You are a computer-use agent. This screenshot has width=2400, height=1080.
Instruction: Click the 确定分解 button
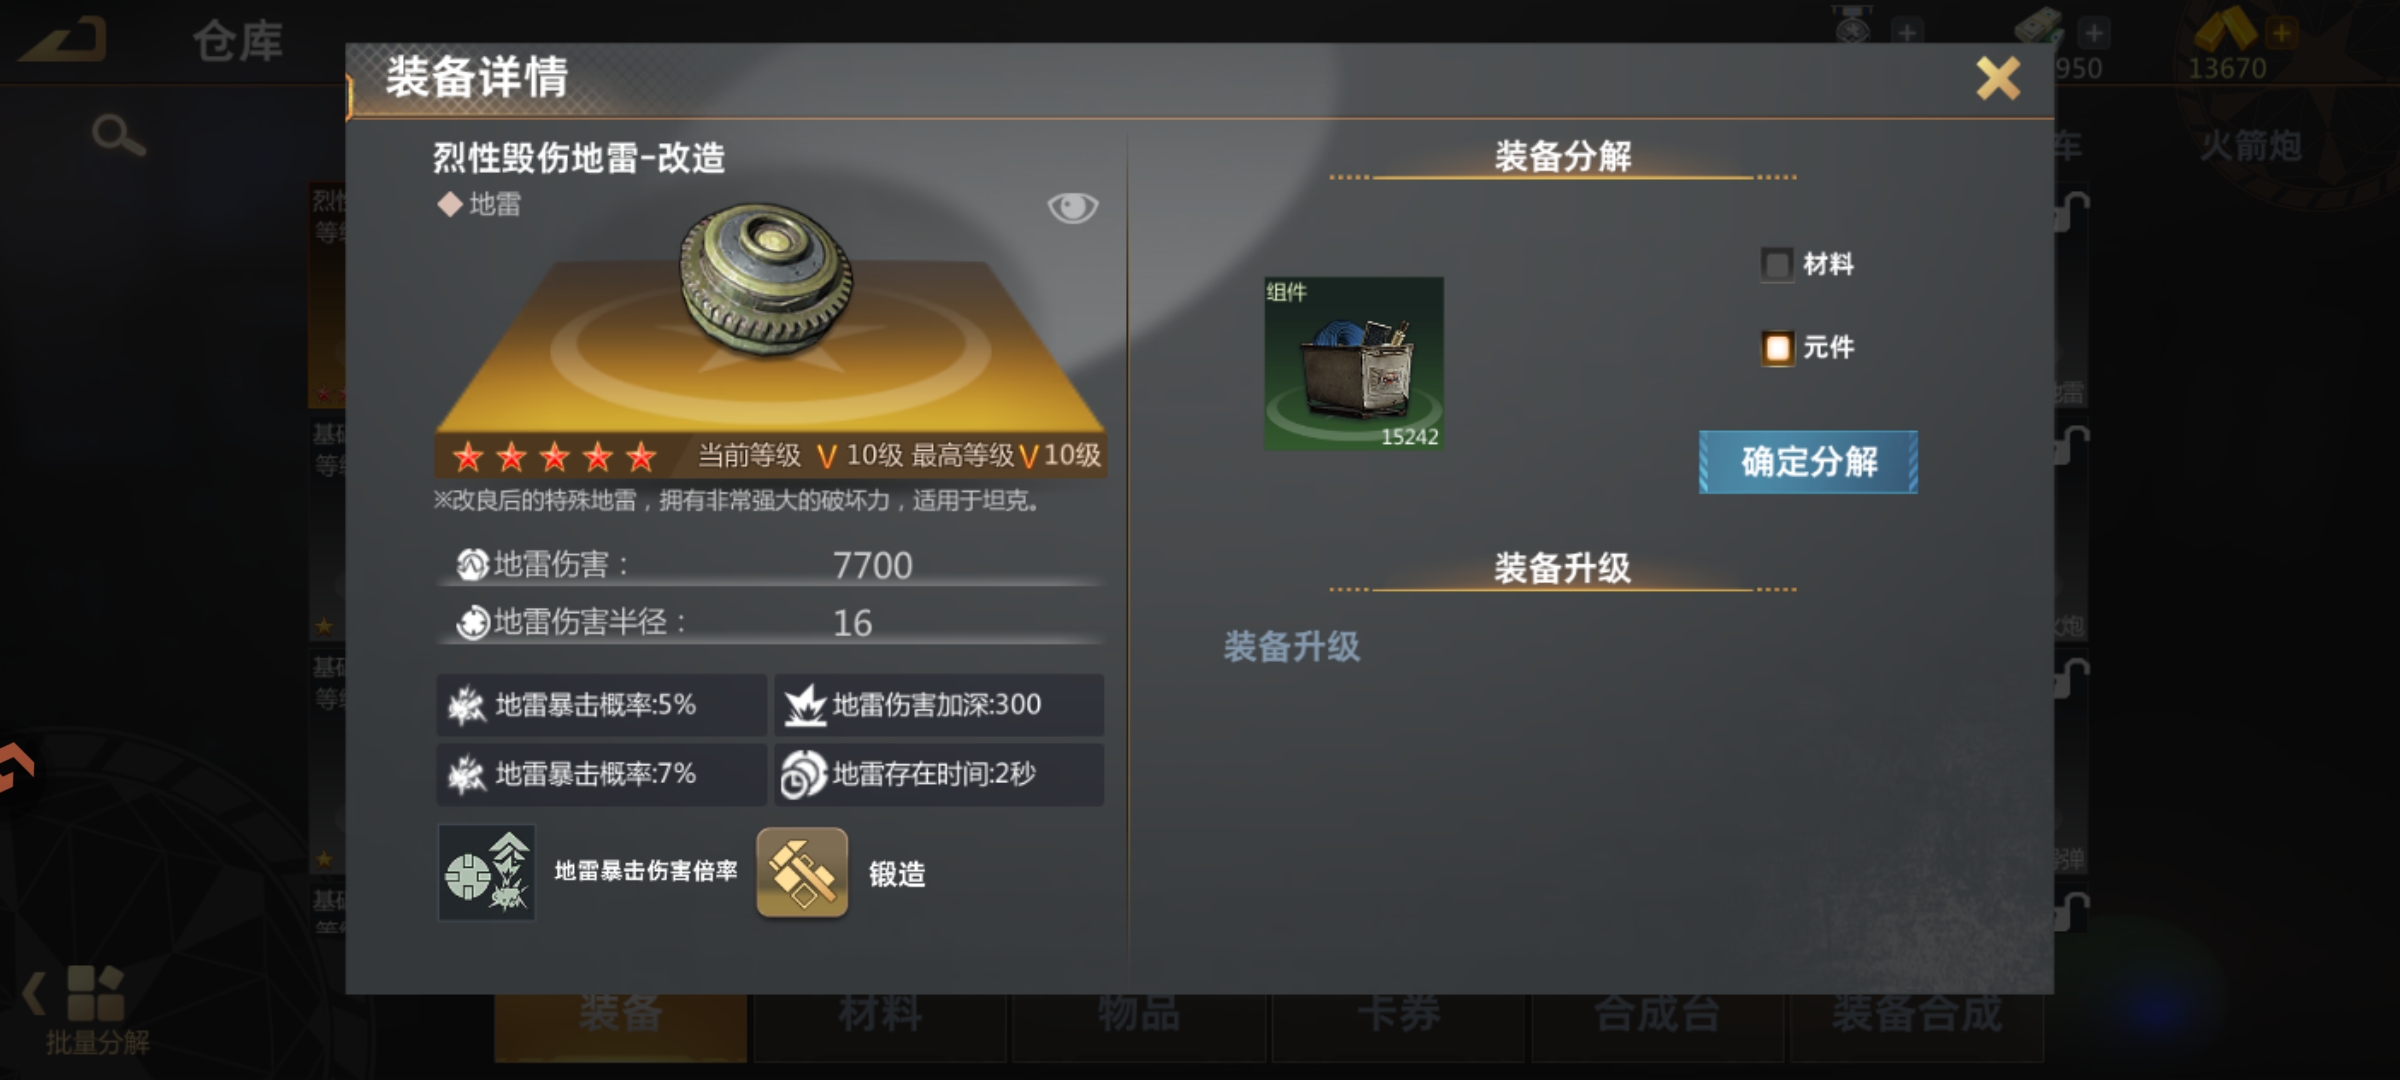coord(1808,462)
